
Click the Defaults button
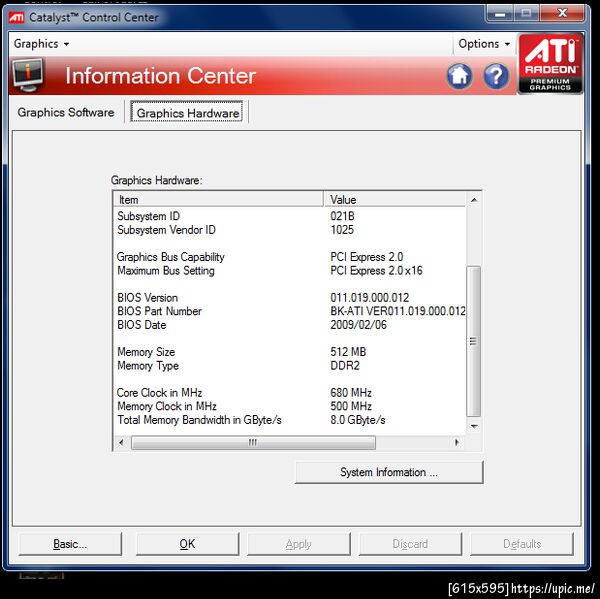coord(522,544)
